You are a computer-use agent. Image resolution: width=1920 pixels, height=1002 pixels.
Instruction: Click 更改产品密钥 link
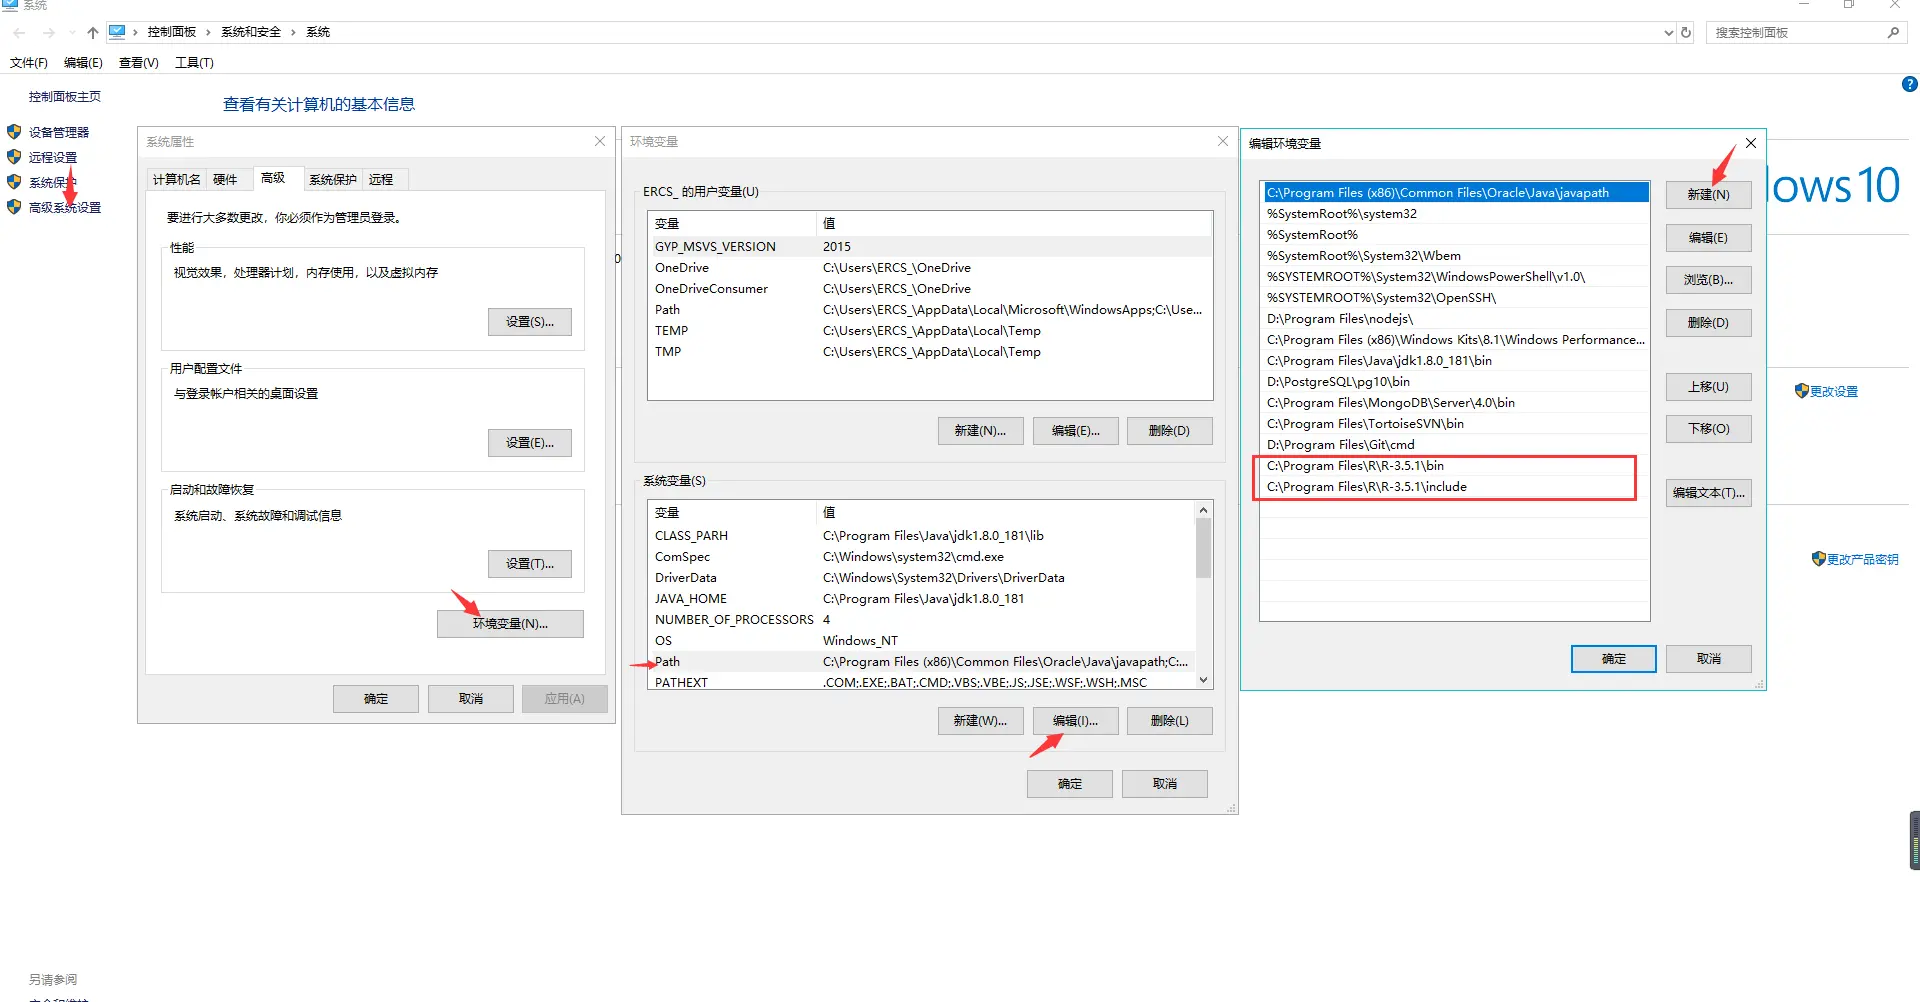point(1862,559)
